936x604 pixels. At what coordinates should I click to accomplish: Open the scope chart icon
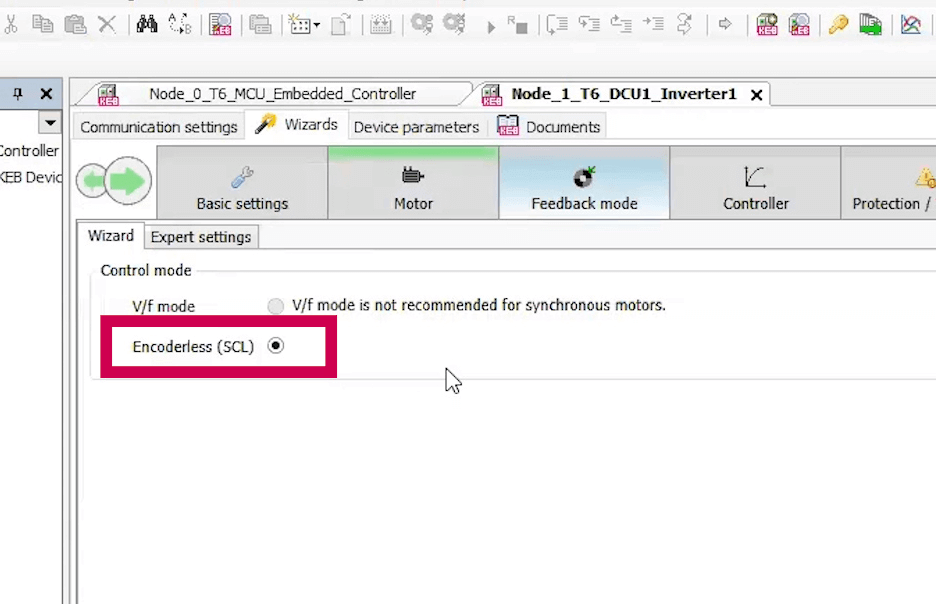click(x=911, y=24)
